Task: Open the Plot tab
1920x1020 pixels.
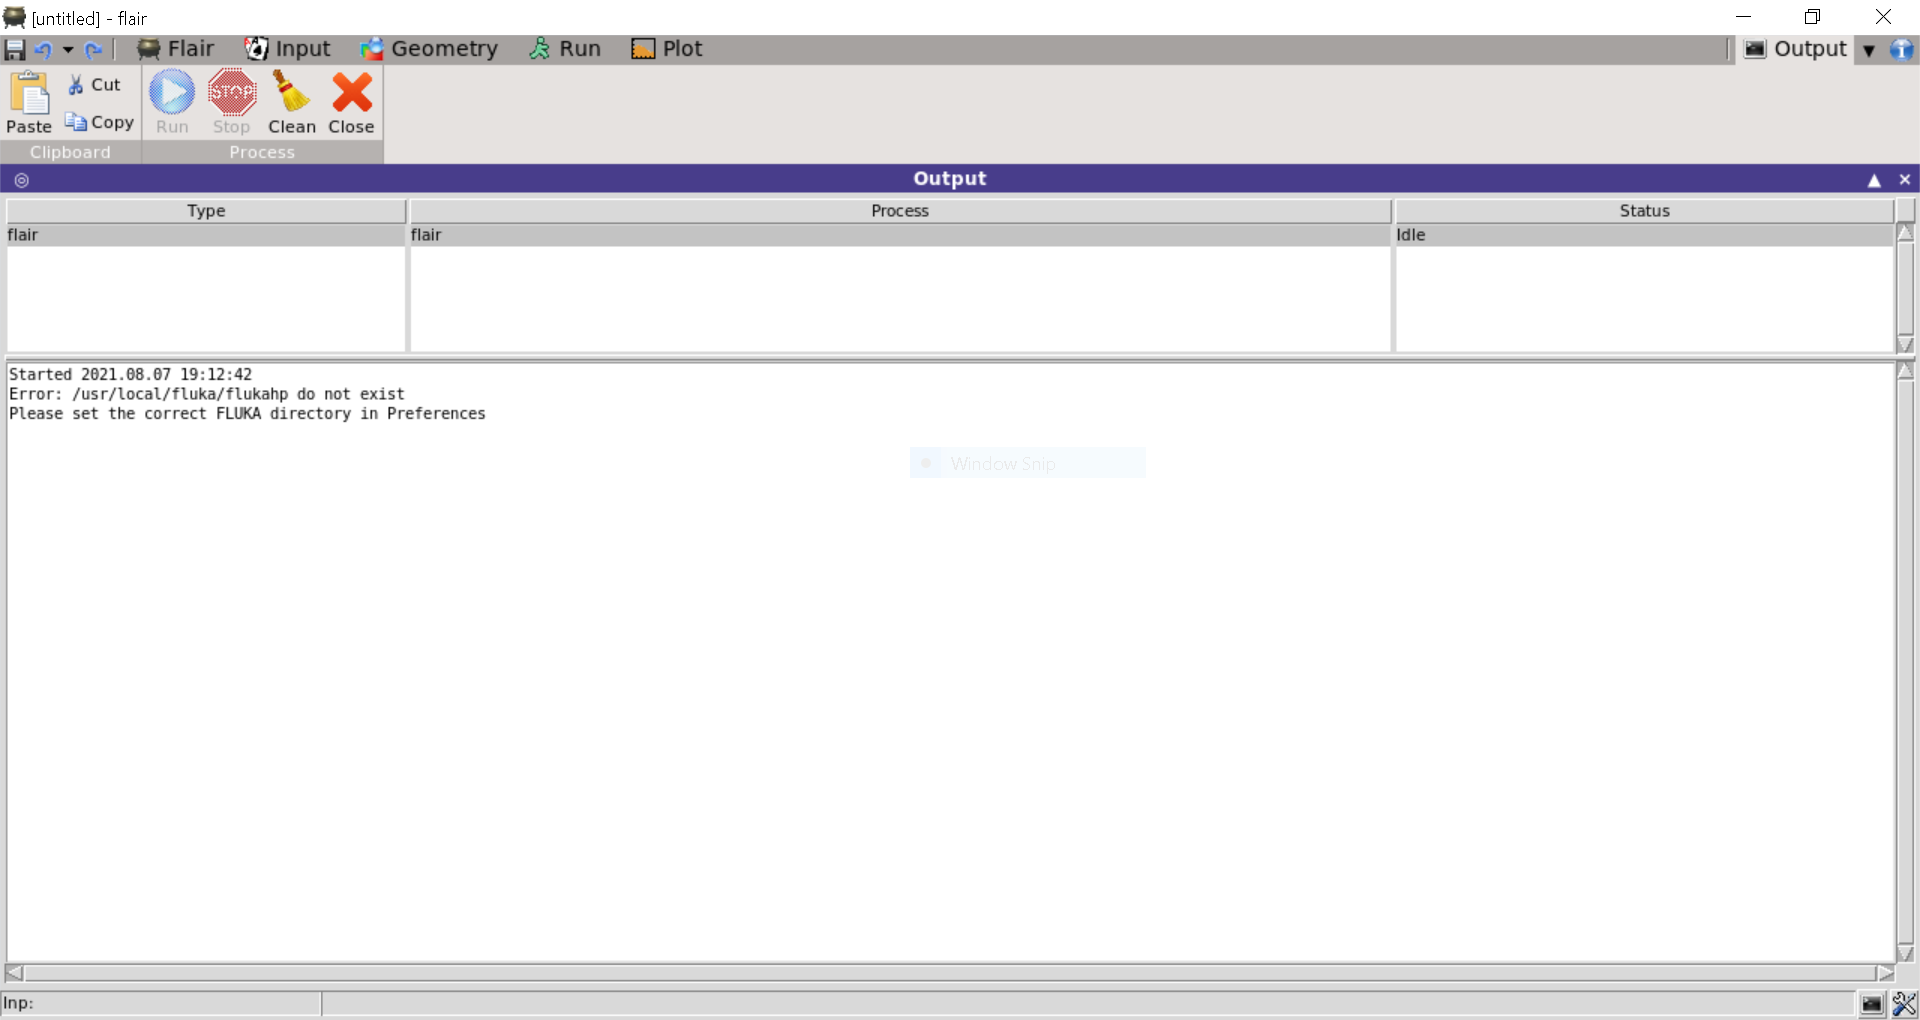Action: 667,49
